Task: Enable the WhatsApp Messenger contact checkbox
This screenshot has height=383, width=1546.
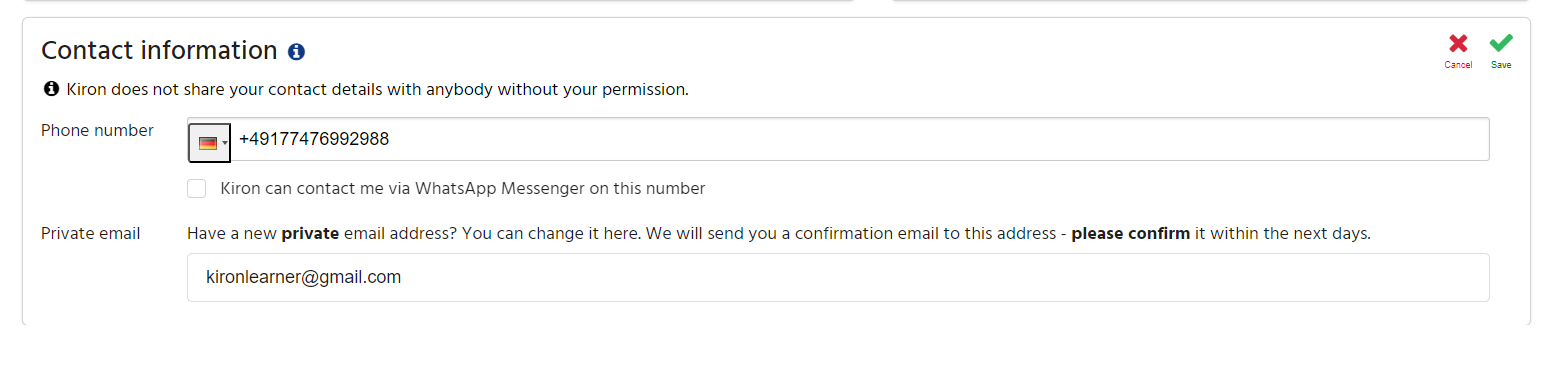Action: (197, 188)
